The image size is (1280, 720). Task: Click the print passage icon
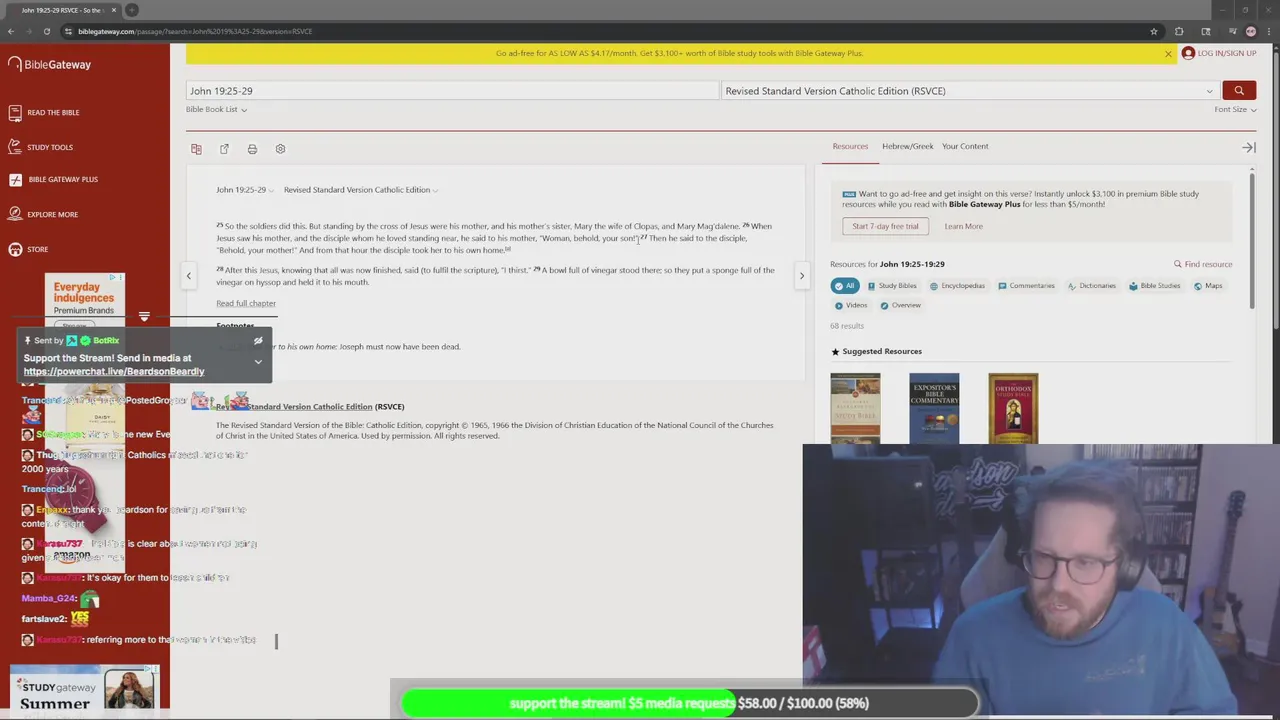tap(252, 149)
